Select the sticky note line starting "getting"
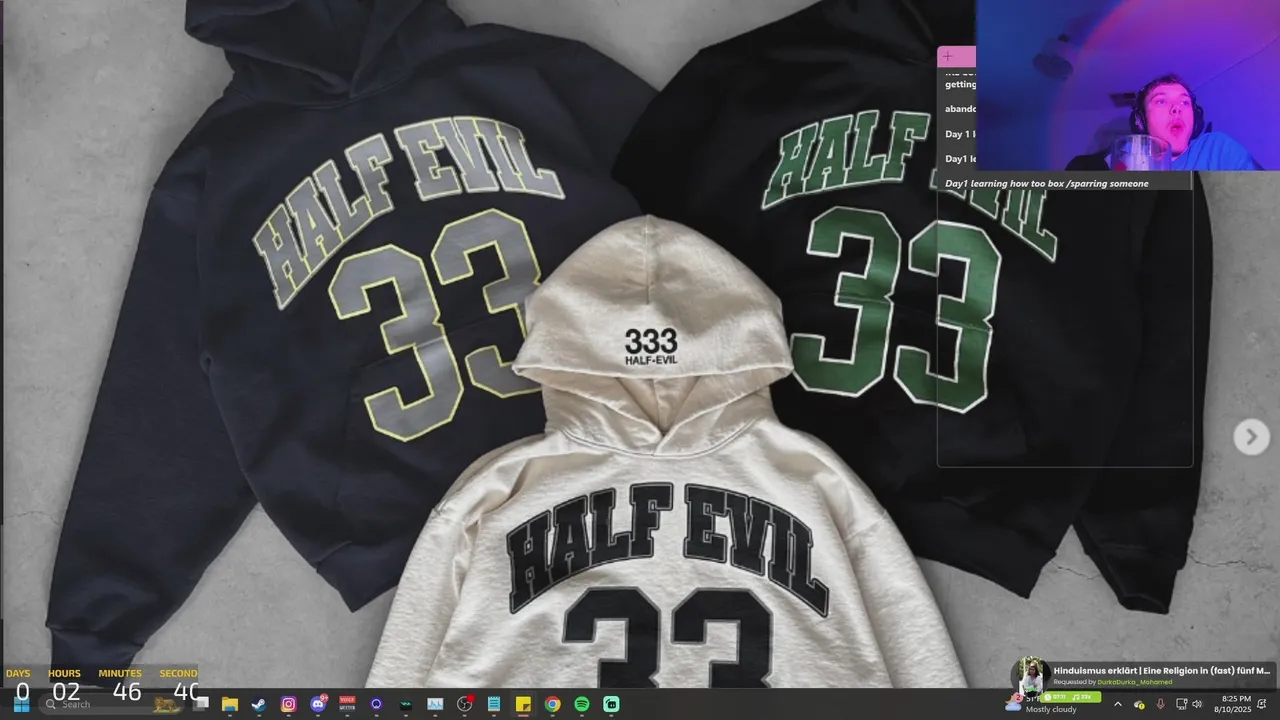This screenshot has height=720, width=1280. (960, 84)
